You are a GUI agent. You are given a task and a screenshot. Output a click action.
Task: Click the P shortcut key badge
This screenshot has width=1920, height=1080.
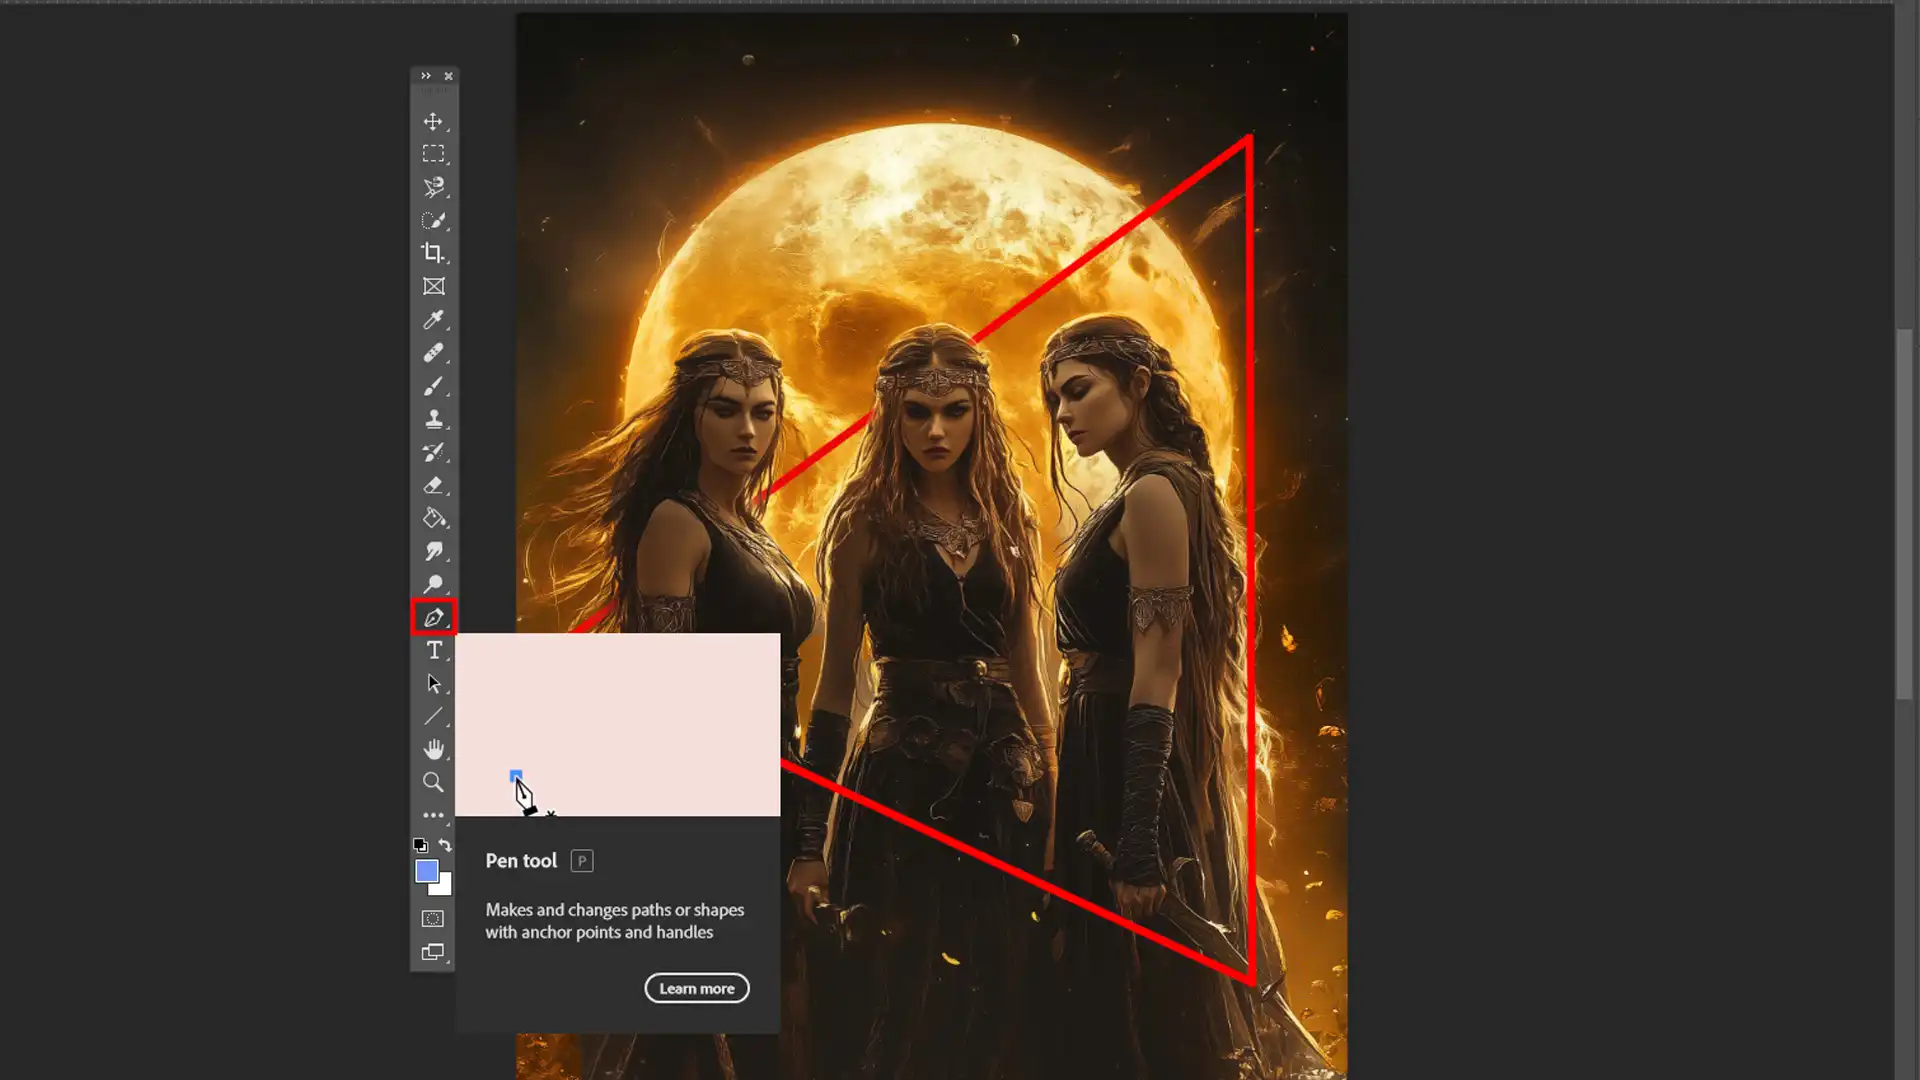582,861
